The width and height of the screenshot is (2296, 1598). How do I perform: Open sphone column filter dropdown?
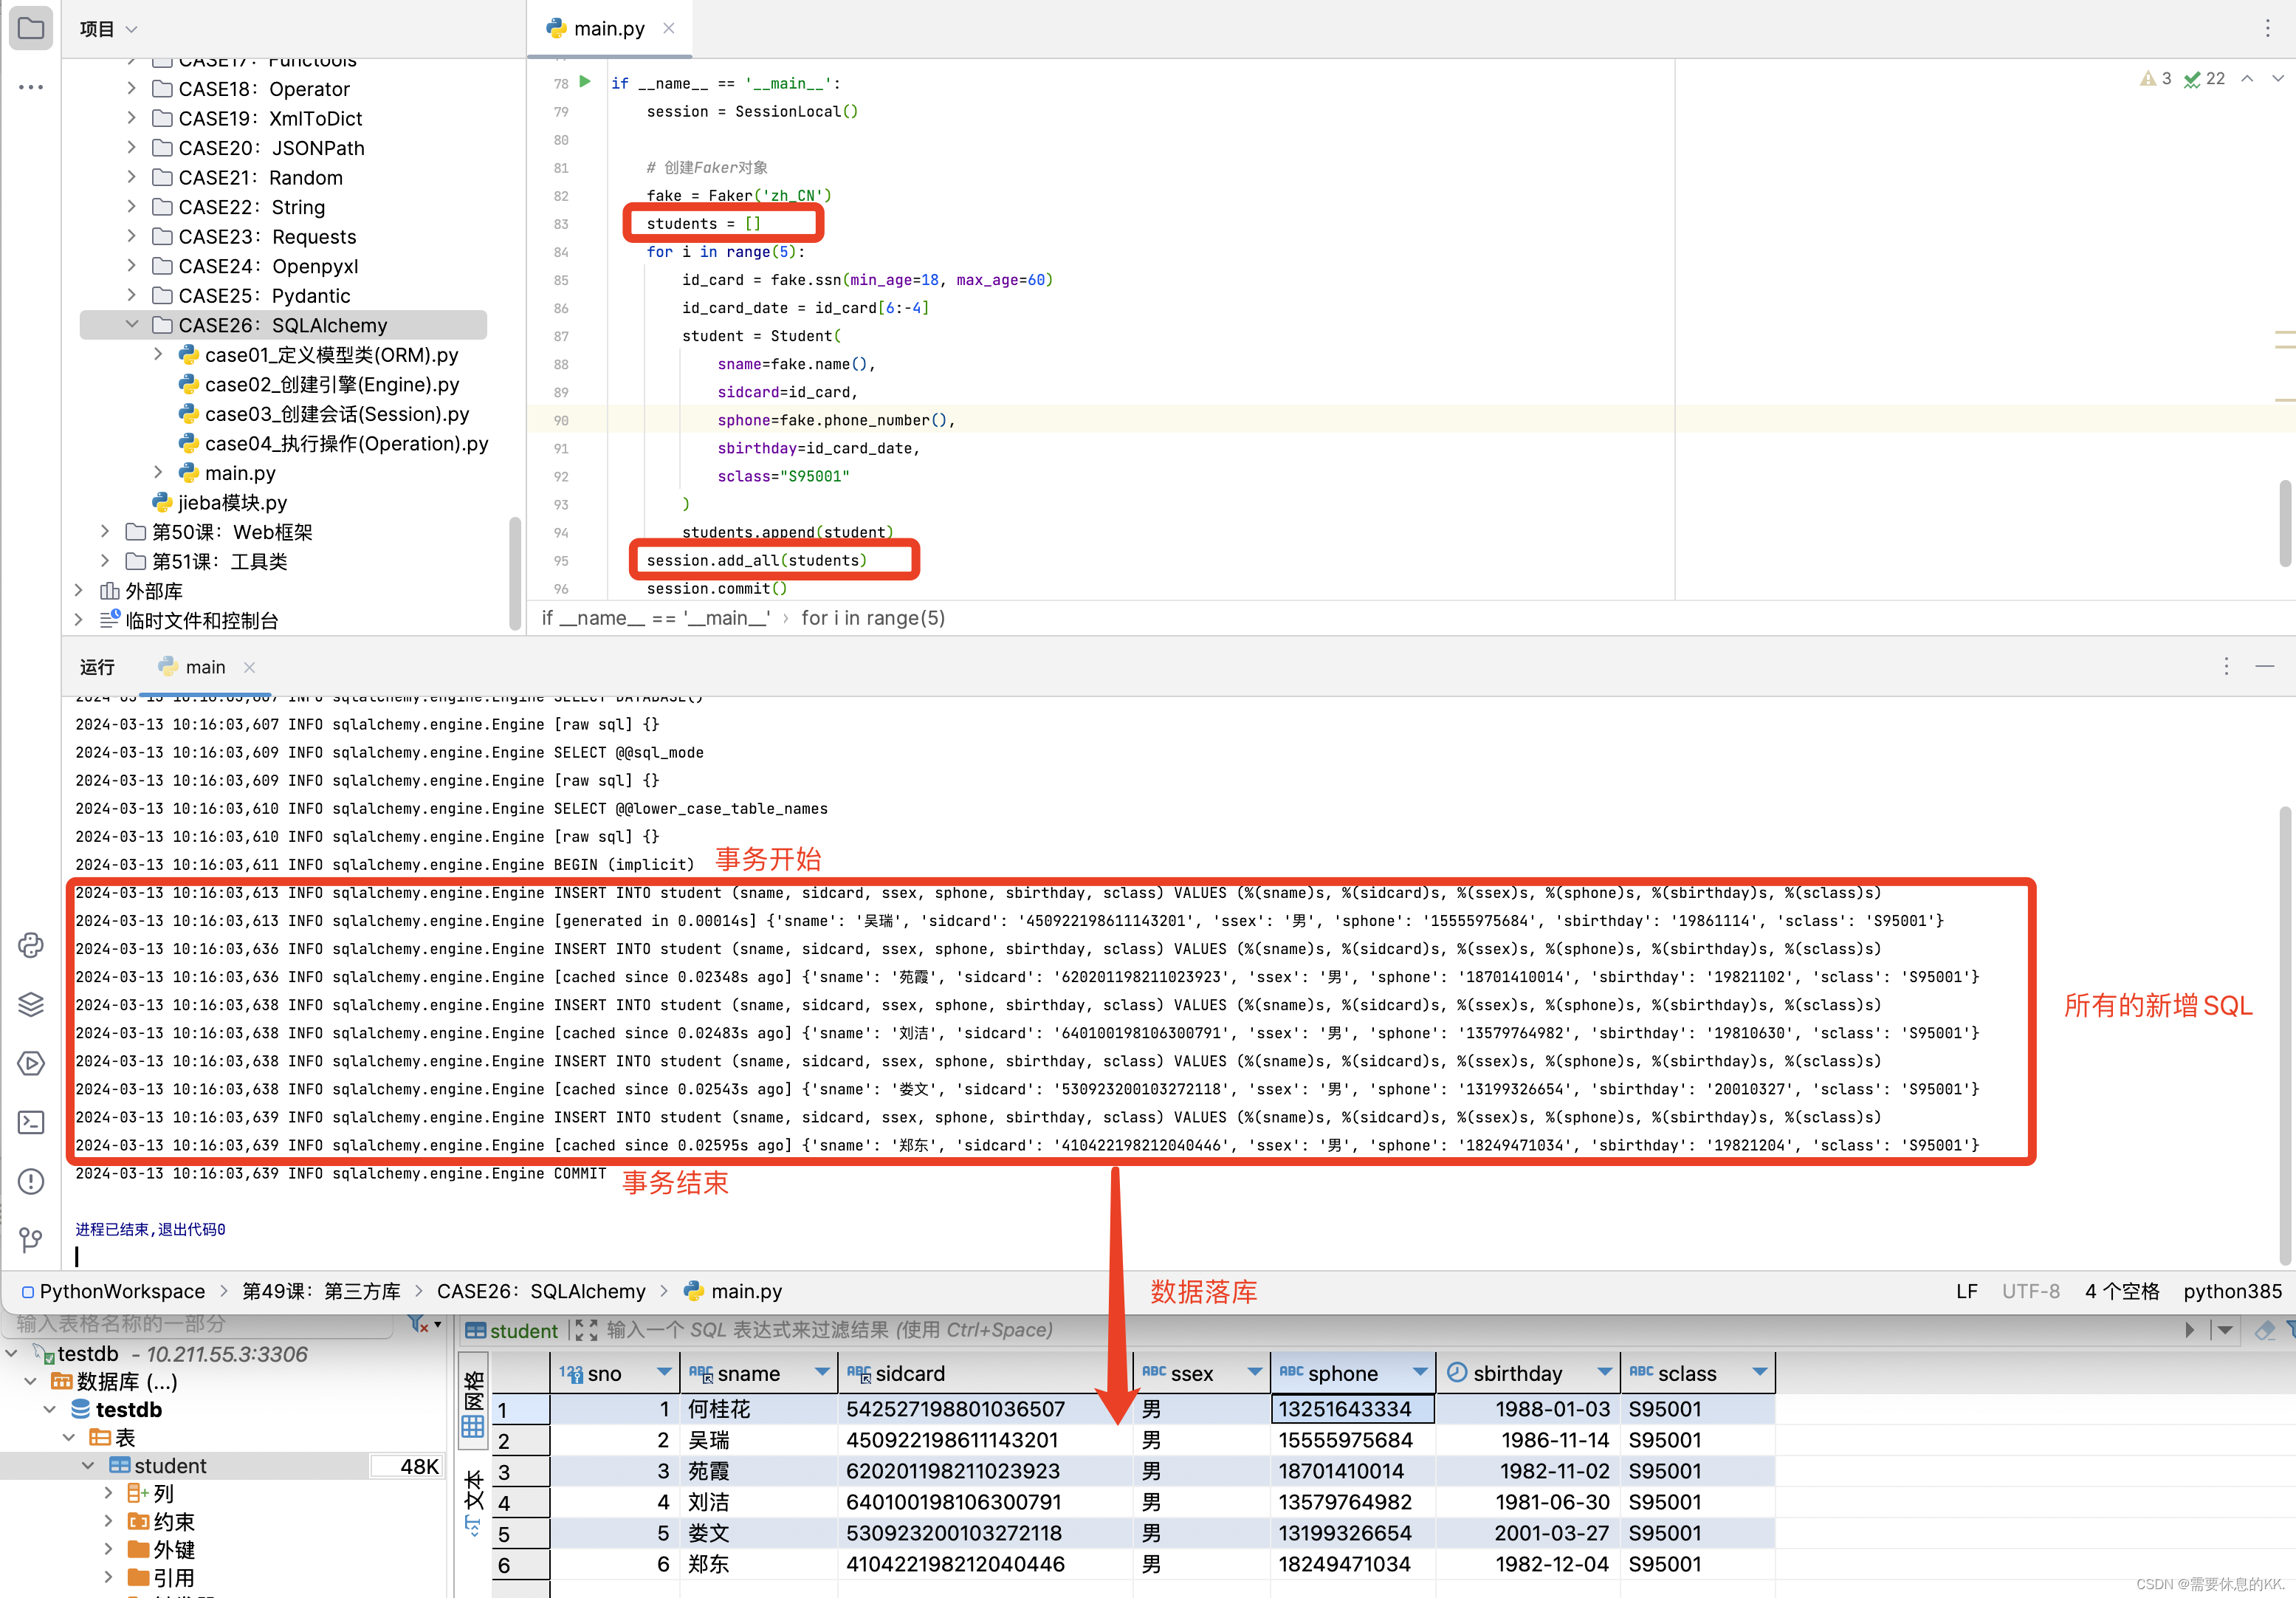point(1420,1372)
